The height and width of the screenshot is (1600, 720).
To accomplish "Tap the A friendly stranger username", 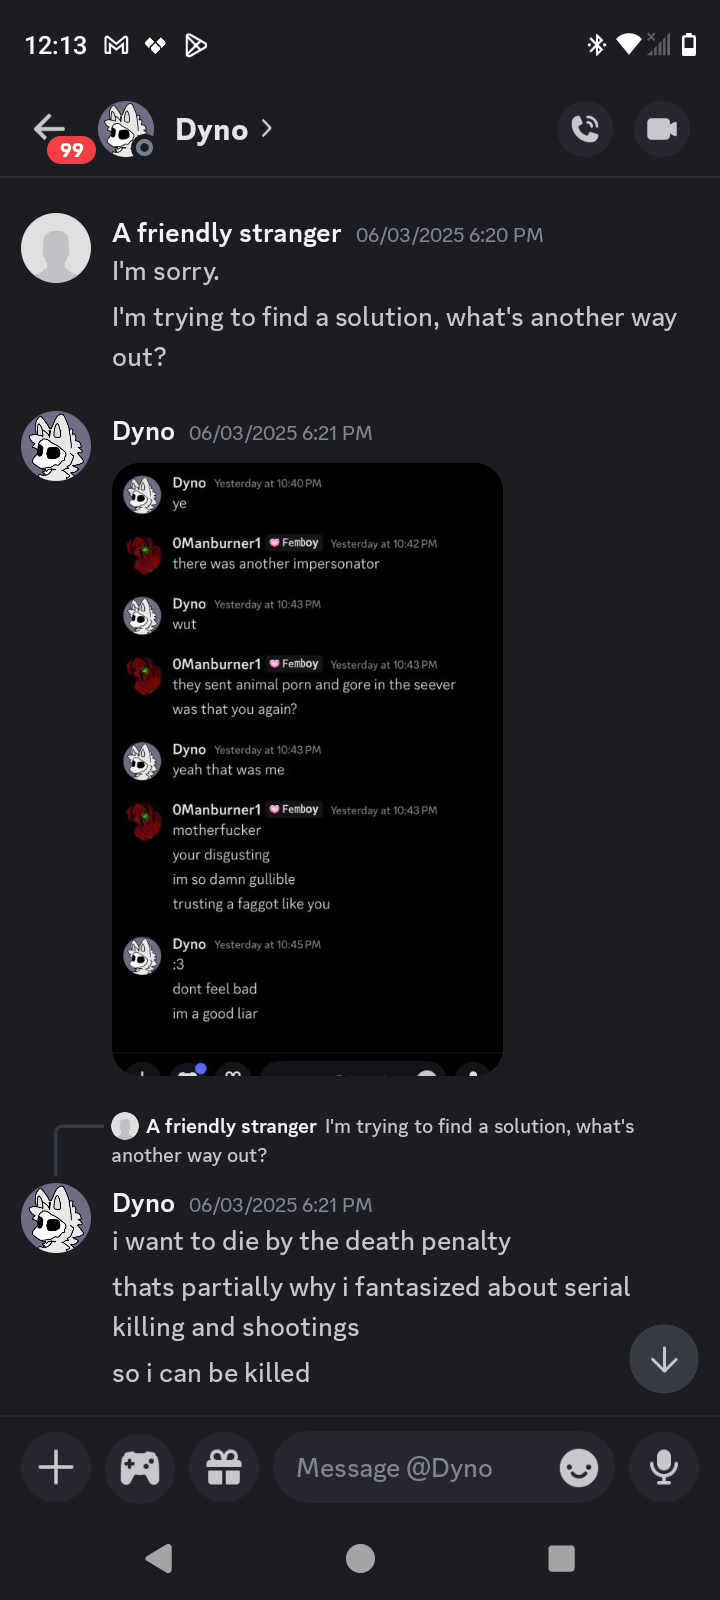I will [227, 233].
